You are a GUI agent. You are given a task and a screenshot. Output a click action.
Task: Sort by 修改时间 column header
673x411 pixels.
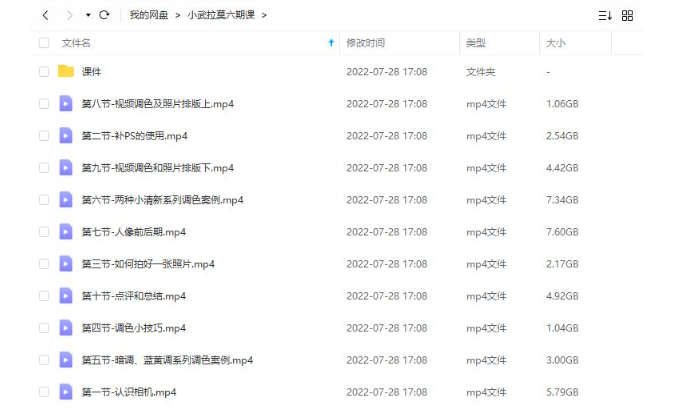(x=366, y=43)
